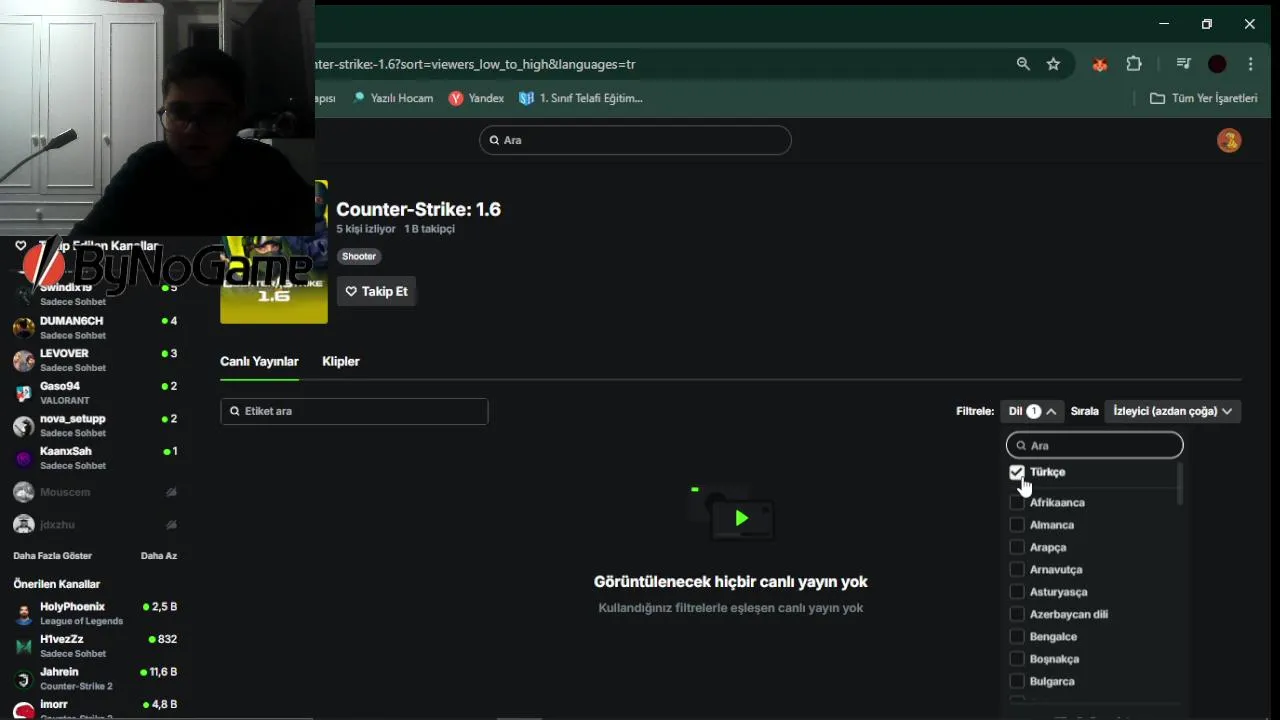This screenshot has height=720, width=1280.
Task: Click Daha Az link
Action: (x=159, y=556)
